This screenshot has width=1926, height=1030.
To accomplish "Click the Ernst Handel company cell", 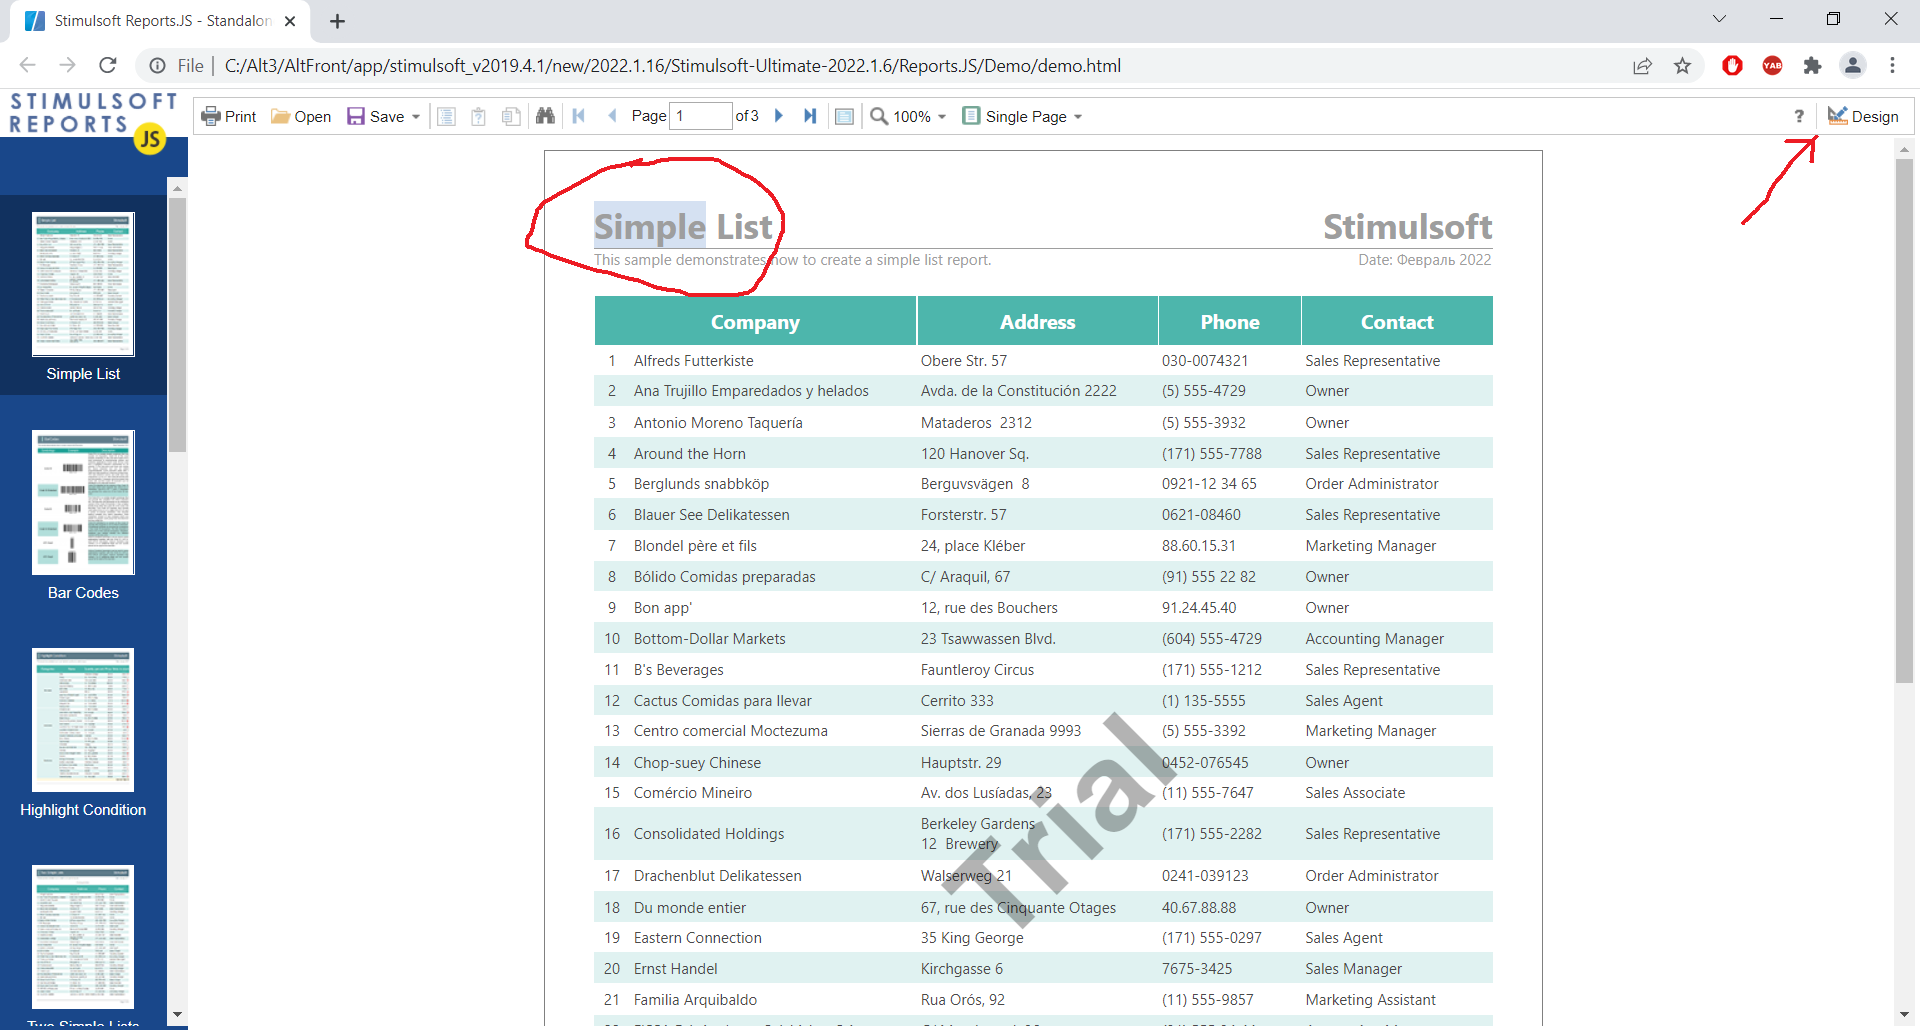I will pos(675,969).
